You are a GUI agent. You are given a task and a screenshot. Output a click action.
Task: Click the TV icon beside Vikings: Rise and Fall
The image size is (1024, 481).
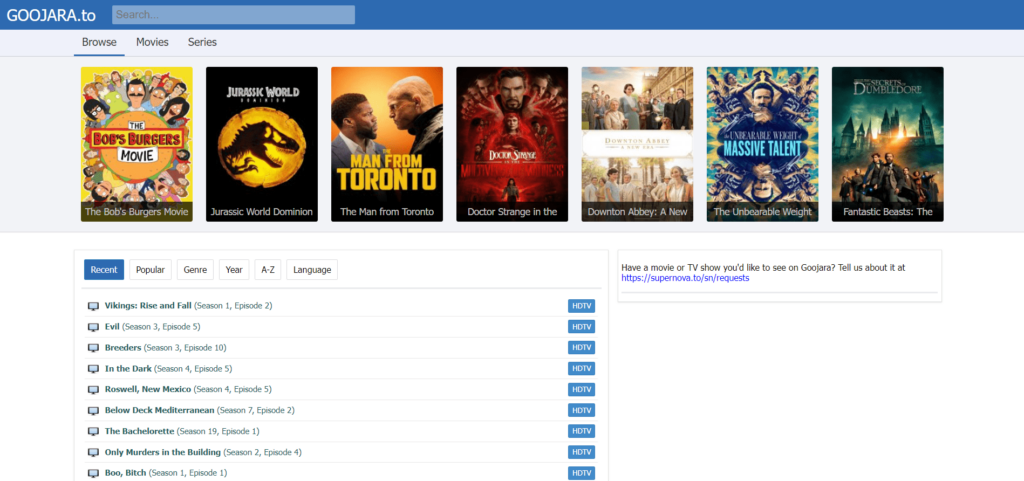click(94, 306)
